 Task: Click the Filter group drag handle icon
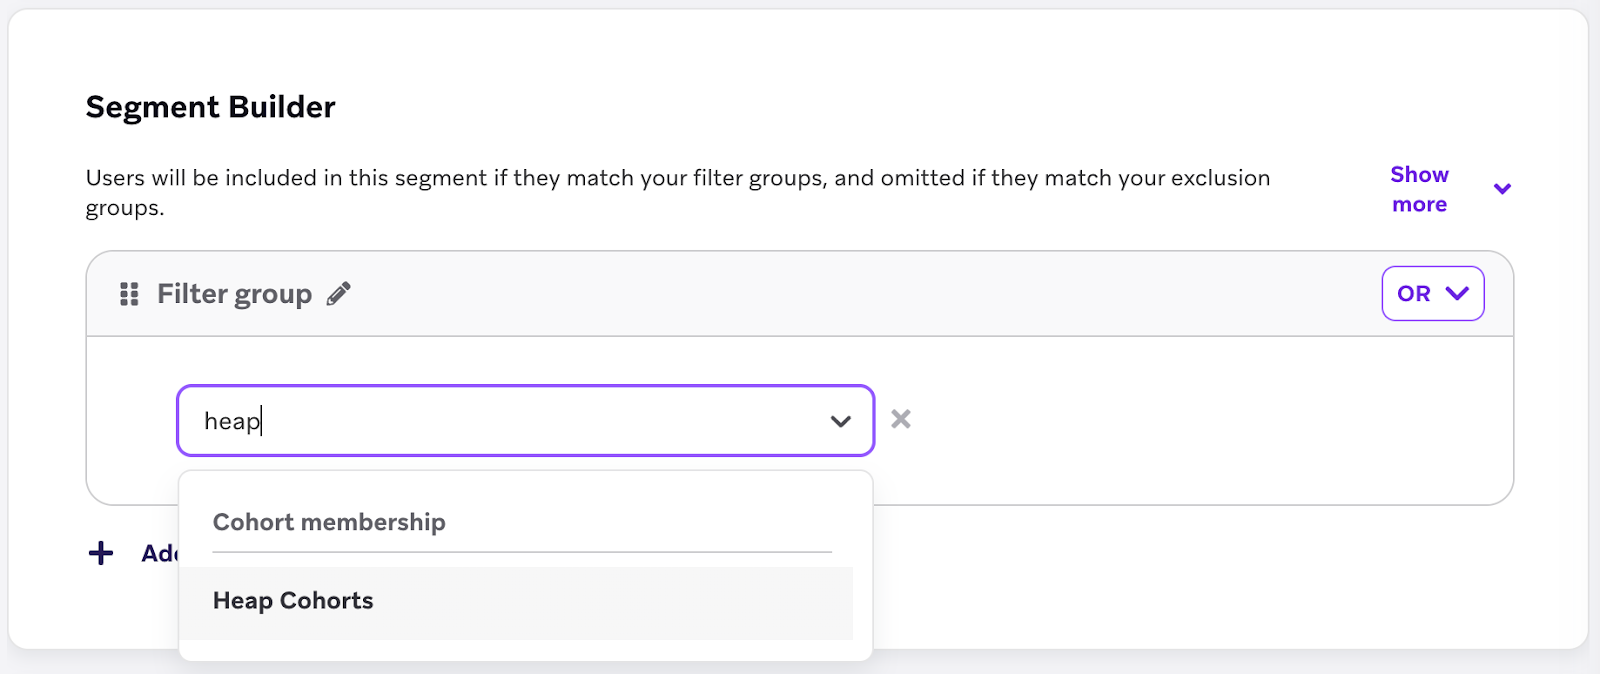(x=129, y=294)
